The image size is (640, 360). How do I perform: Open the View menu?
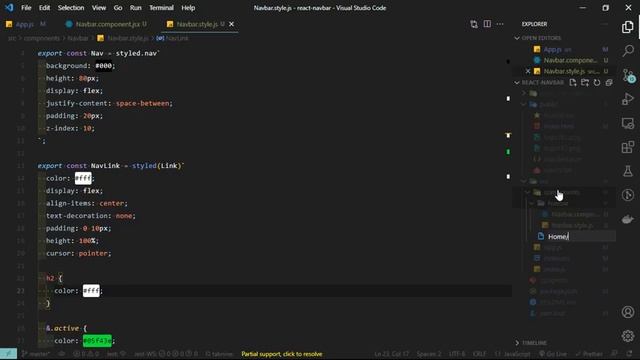coord(99,8)
